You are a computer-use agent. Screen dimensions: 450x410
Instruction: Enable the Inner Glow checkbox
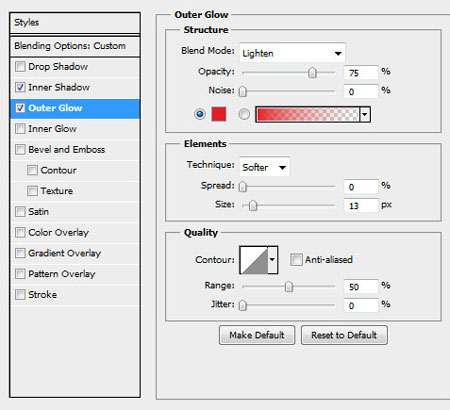tap(20, 129)
